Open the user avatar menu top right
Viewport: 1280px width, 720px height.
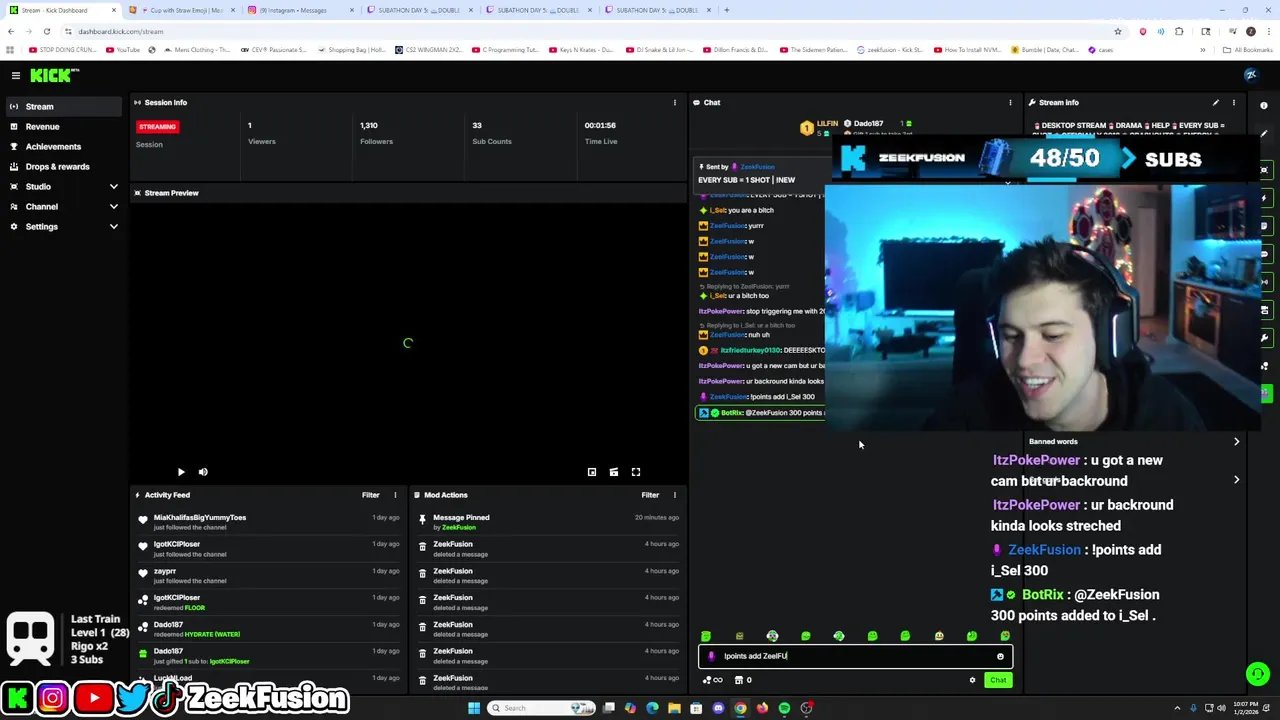pyautogui.click(x=1250, y=75)
